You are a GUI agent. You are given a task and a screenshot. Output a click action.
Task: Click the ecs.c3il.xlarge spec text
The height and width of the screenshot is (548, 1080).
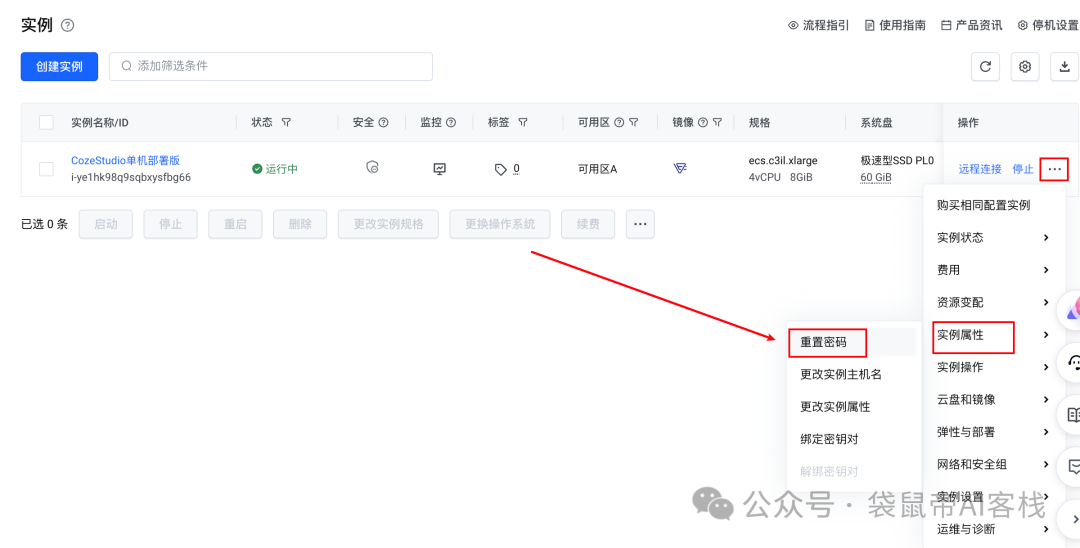tap(783, 160)
